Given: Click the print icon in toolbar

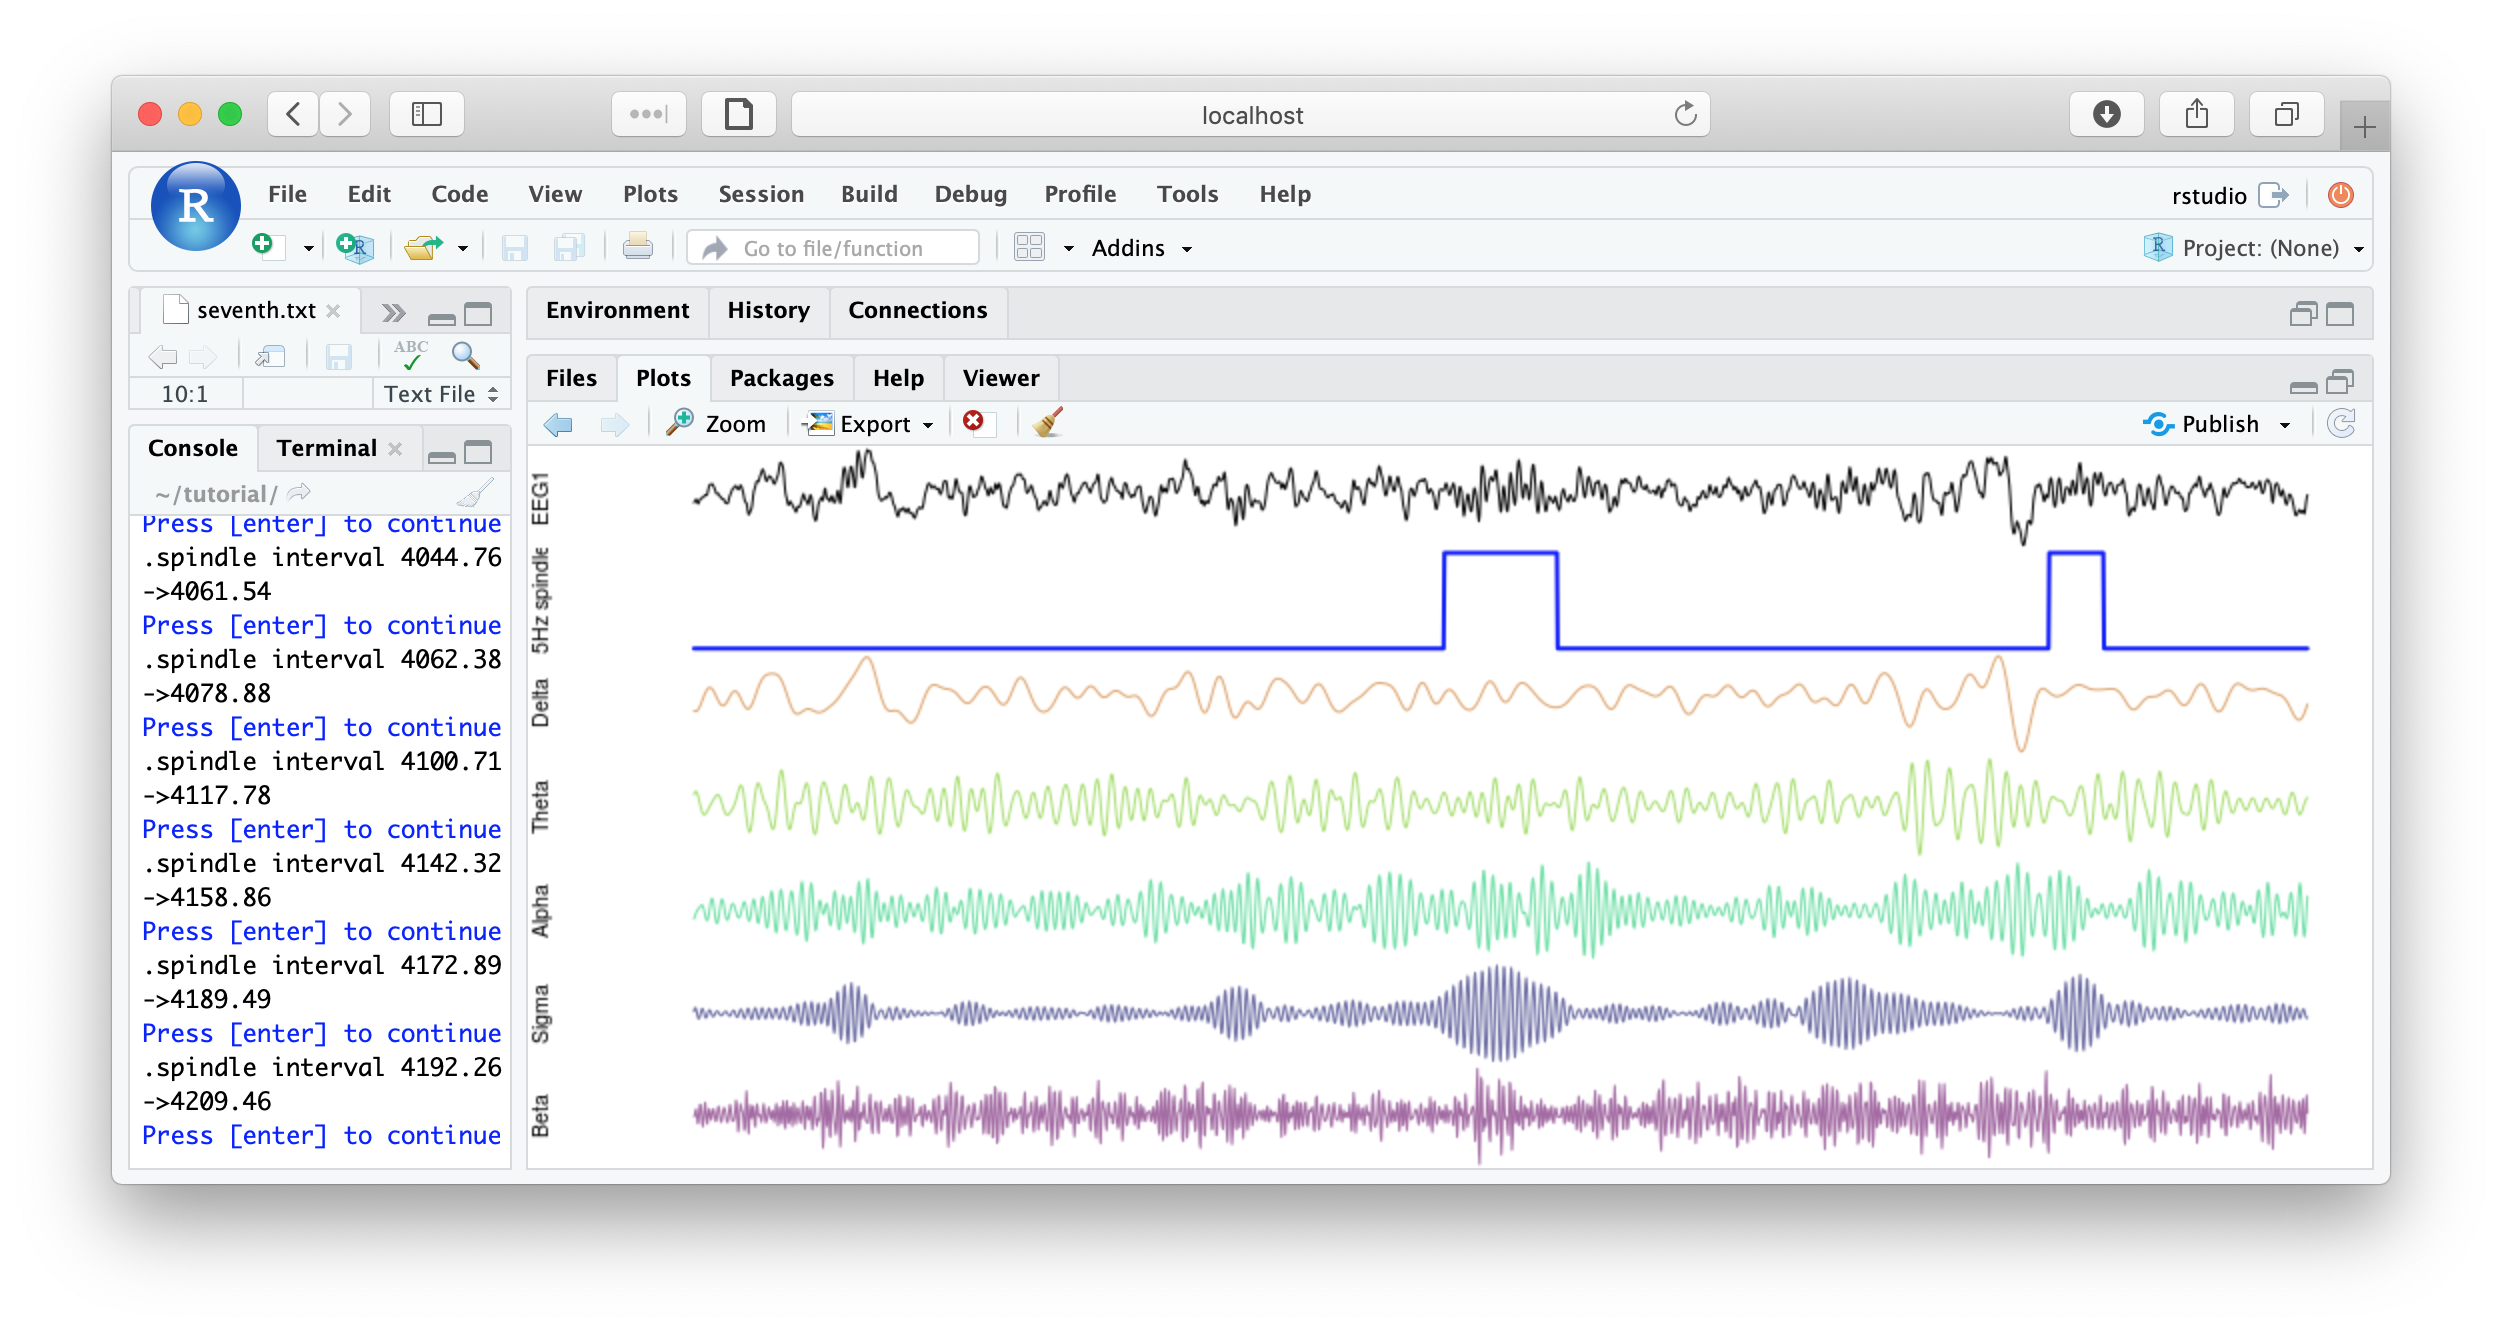Looking at the screenshot, I should pos(637,247).
